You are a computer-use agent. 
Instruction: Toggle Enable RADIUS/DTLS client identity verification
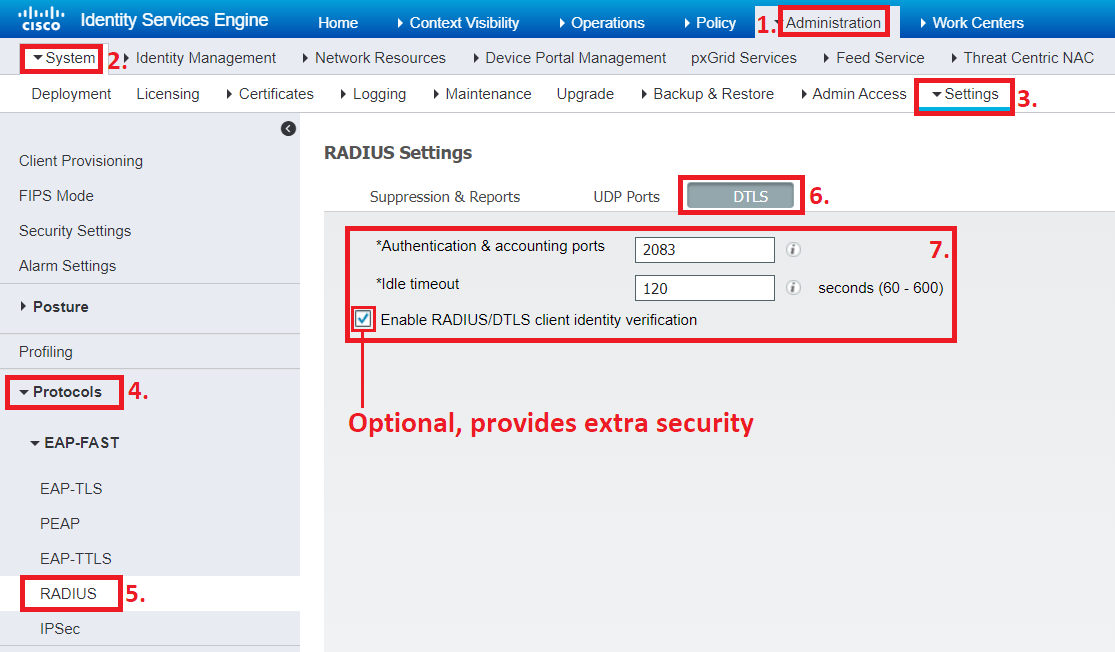(361, 318)
